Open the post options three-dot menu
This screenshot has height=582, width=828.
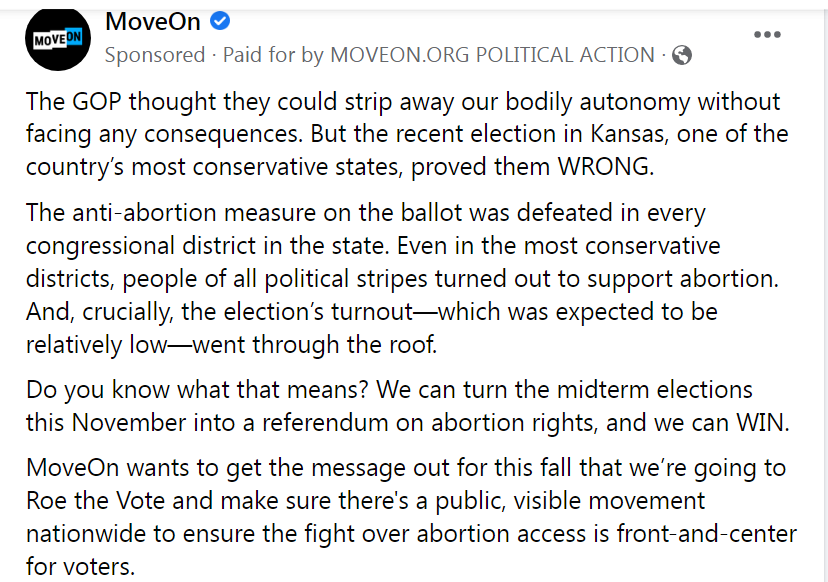coord(767,35)
